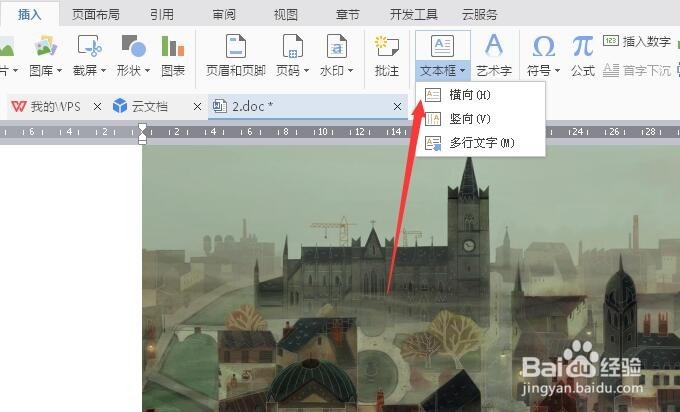This screenshot has height=412, width=680.
Task: Insert a chart with 图表 icon
Action: 173,46
